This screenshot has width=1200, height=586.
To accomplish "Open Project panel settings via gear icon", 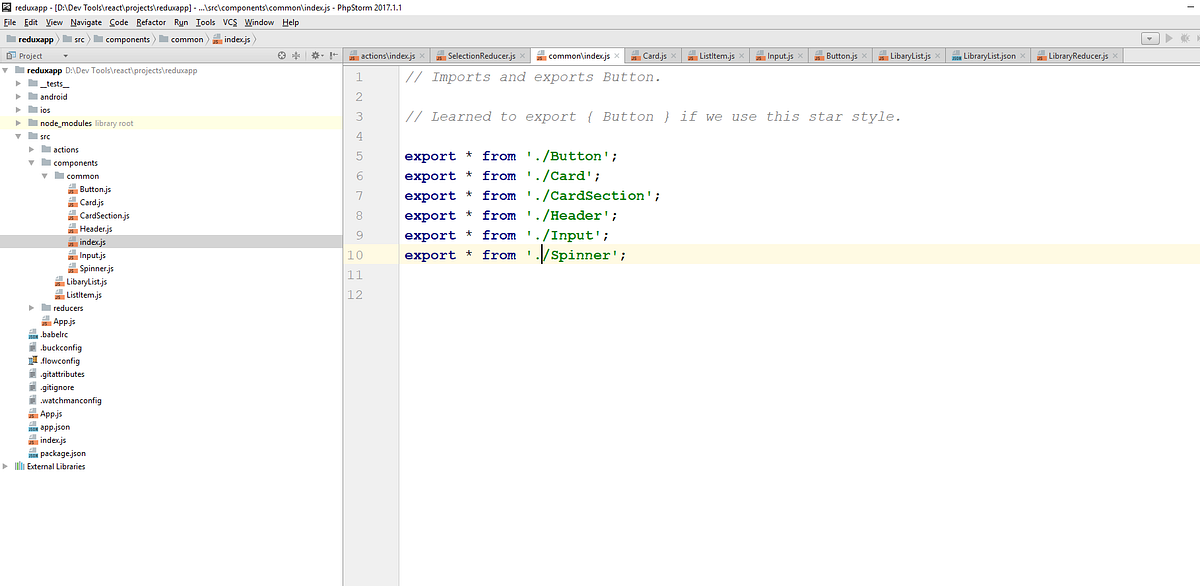I will coord(314,55).
